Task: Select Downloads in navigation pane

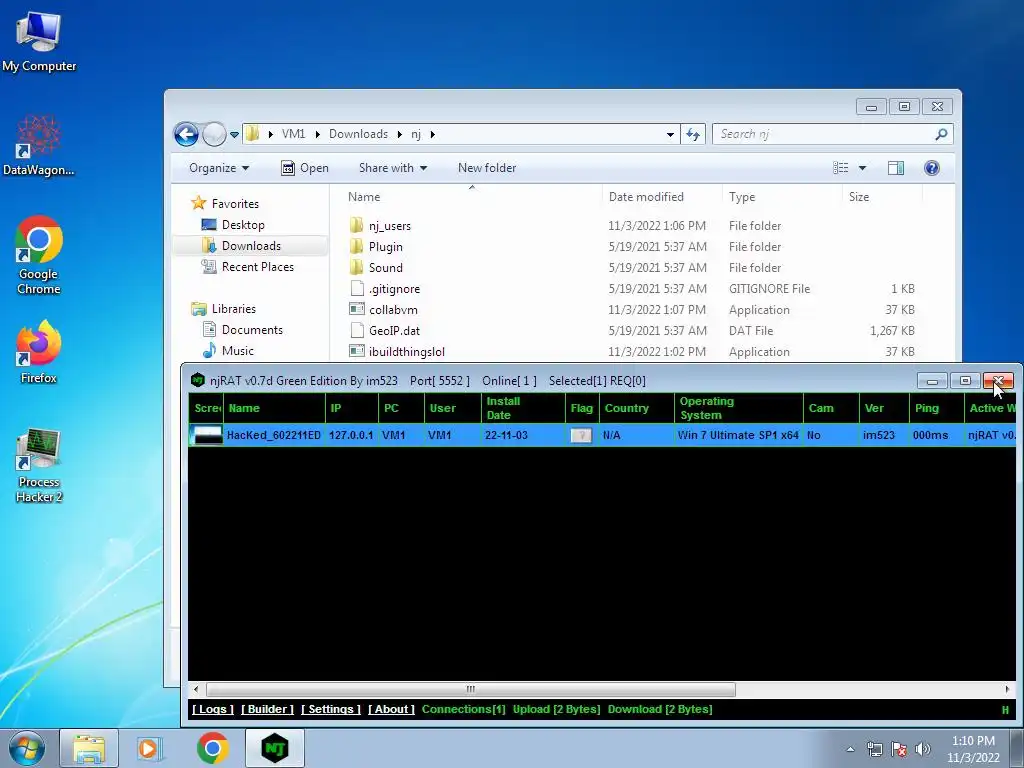Action: pos(242,246)
